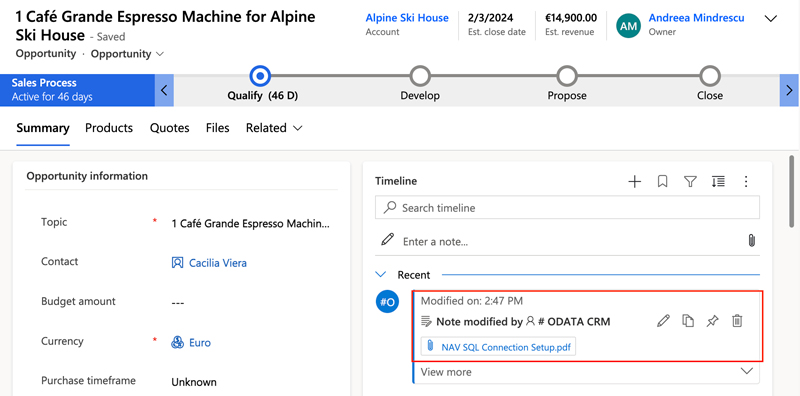
Task: Select the Develop stage circle
Action: (x=420, y=76)
